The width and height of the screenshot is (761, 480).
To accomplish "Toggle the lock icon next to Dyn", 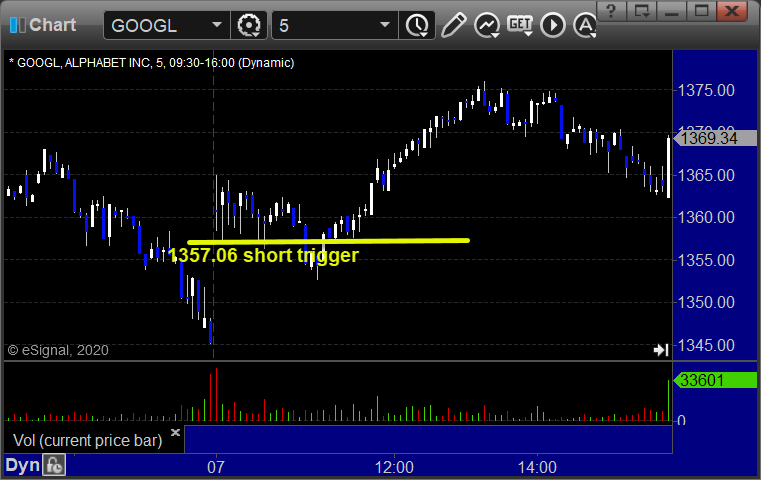I will tap(54, 465).
